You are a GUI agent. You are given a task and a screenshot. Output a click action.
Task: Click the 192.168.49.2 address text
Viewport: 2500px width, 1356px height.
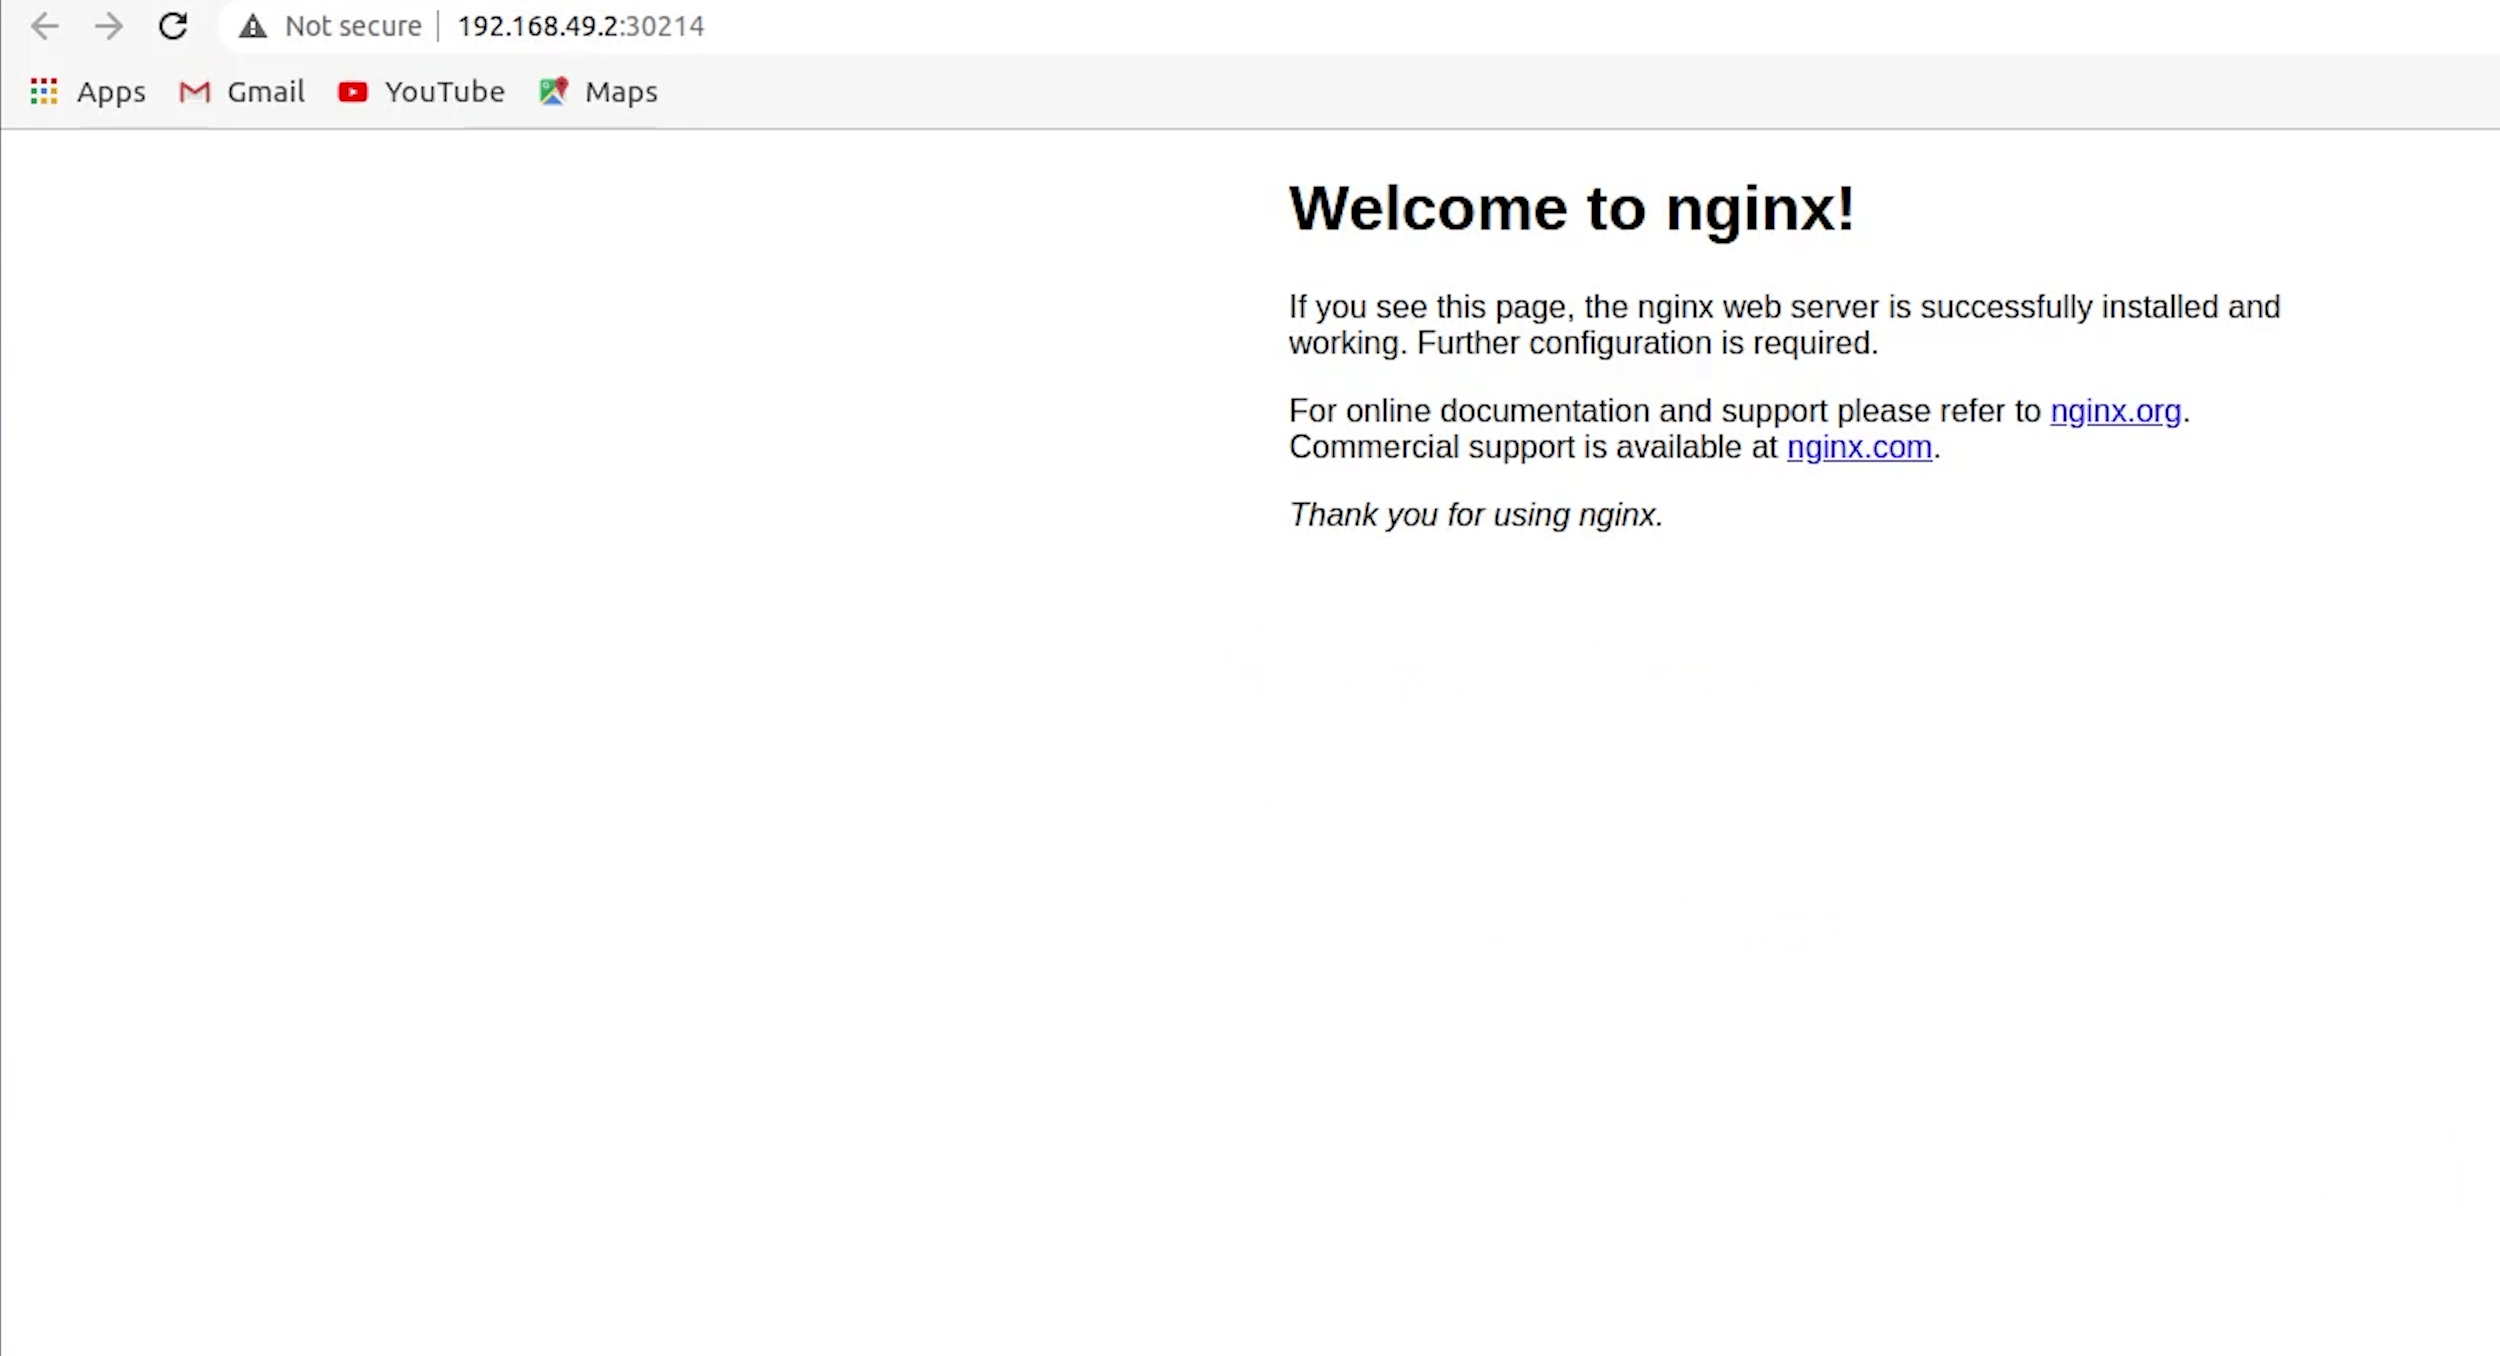(538, 26)
